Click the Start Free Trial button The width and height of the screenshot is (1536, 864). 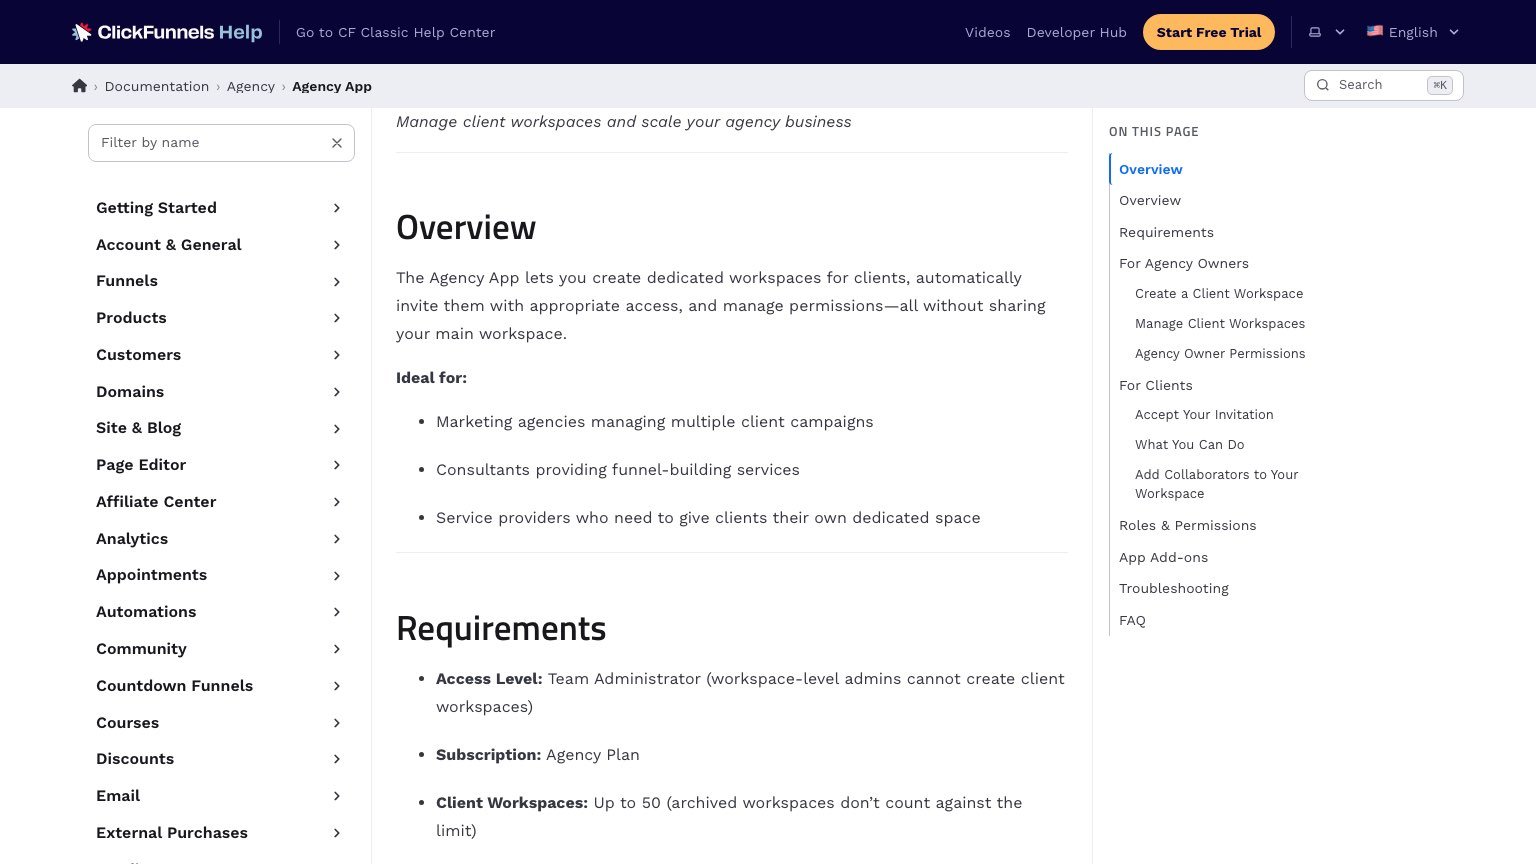(1208, 32)
